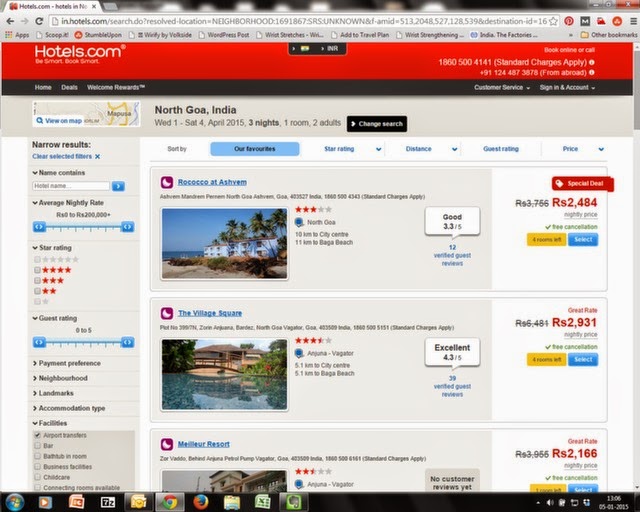Collapse the Facilities filter section
This screenshot has width=640, height=512.
(x=49, y=423)
